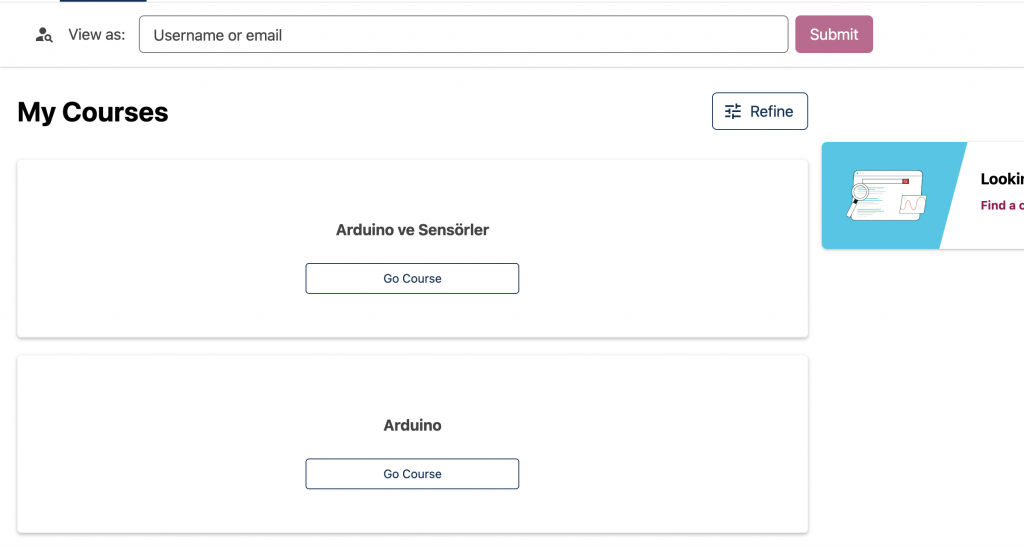1024x547 pixels.
Task: Click the My Courses heading
Action: 93,112
